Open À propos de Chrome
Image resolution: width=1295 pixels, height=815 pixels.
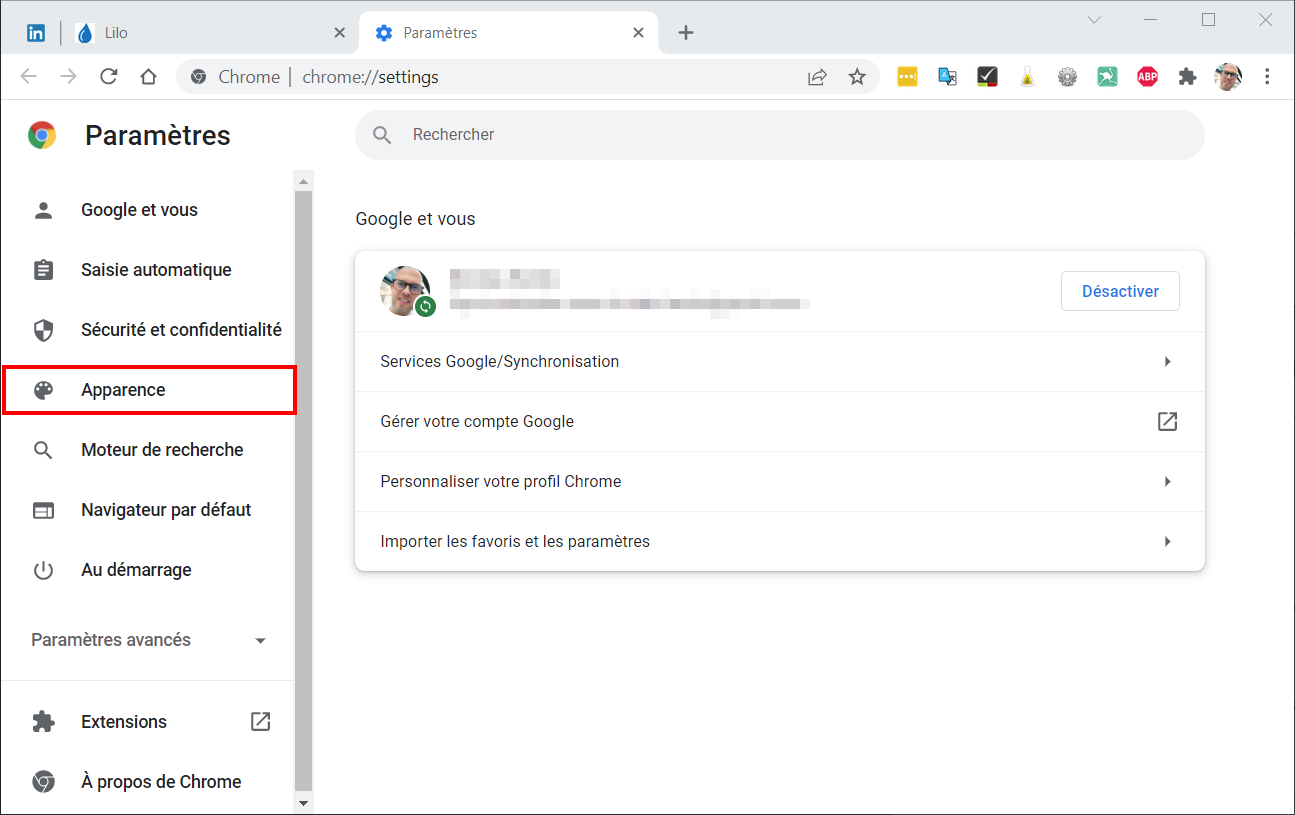[148, 782]
